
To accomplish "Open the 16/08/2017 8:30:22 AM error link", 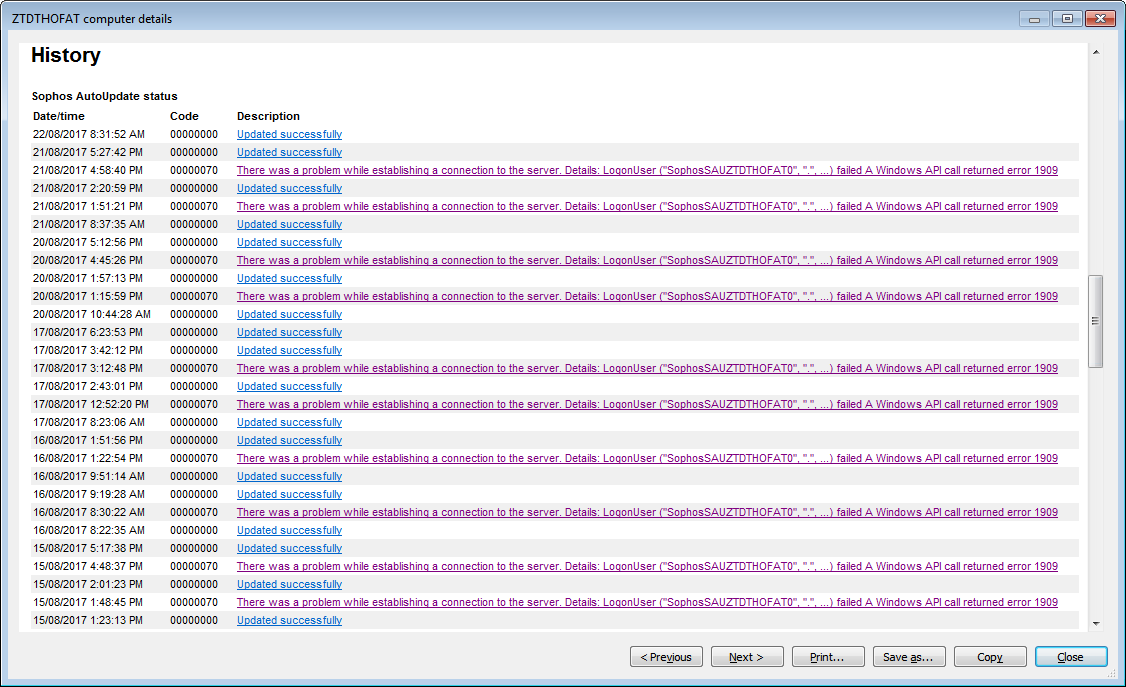I will pos(647,512).
